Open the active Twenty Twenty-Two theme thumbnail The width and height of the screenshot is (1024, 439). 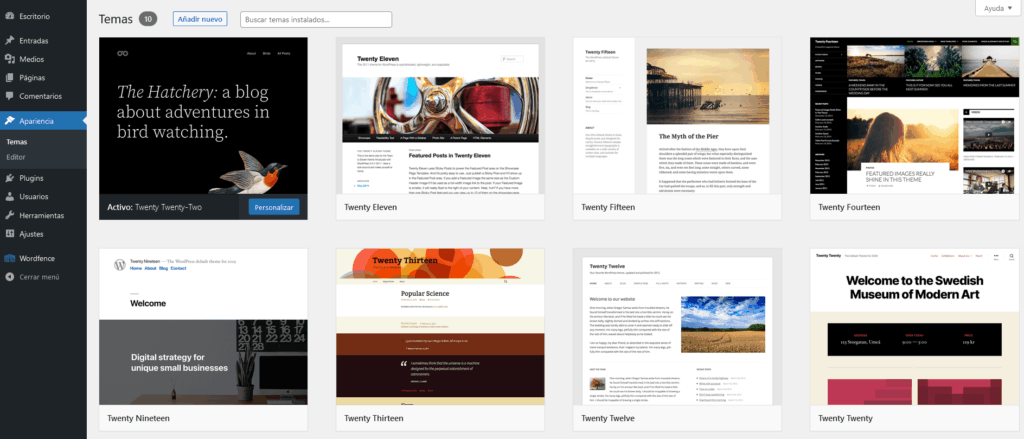tap(203, 116)
